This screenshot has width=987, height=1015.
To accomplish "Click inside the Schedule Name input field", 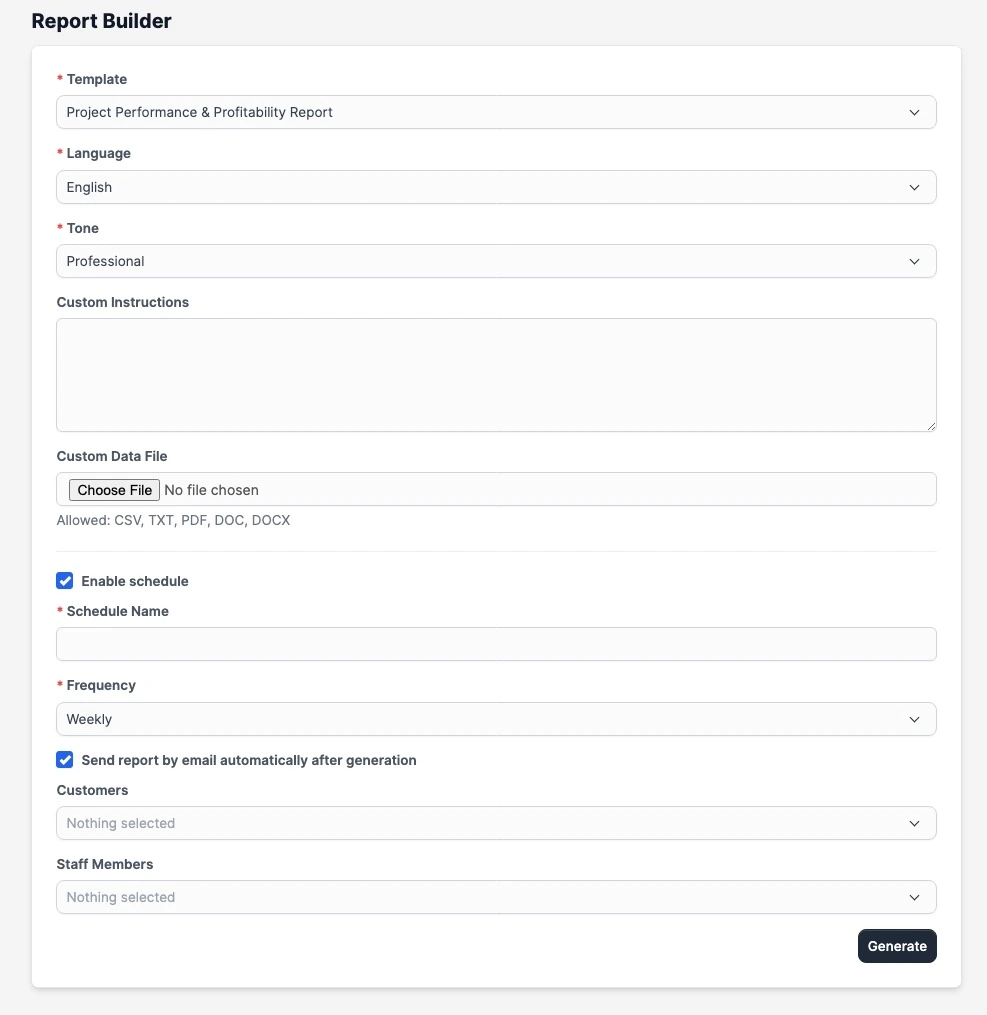I will (x=497, y=644).
